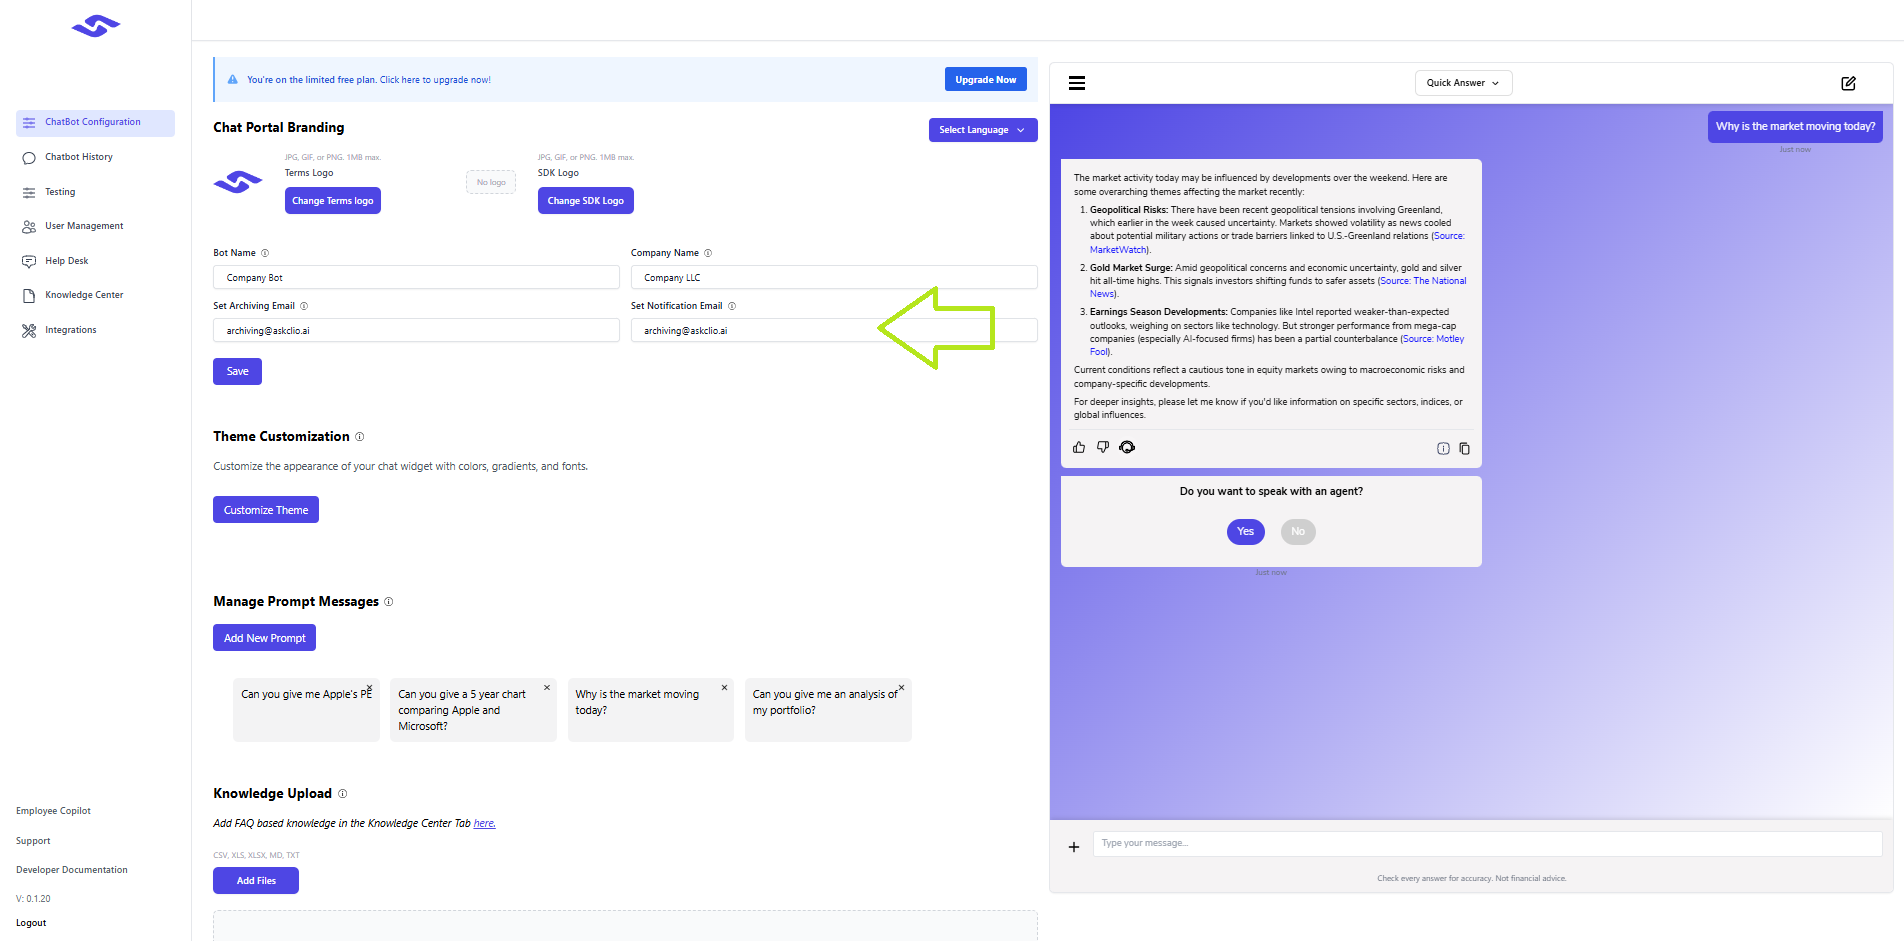Image resolution: width=1904 pixels, height=941 pixels.
Task: Open the hamburger menu in chat panel
Action: 1077,83
